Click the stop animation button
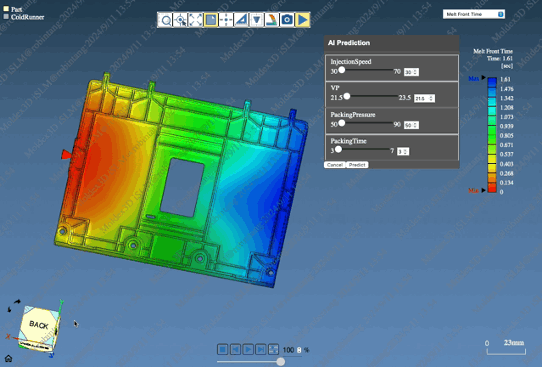This screenshot has height=367, width=542. pyautogui.click(x=222, y=349)
